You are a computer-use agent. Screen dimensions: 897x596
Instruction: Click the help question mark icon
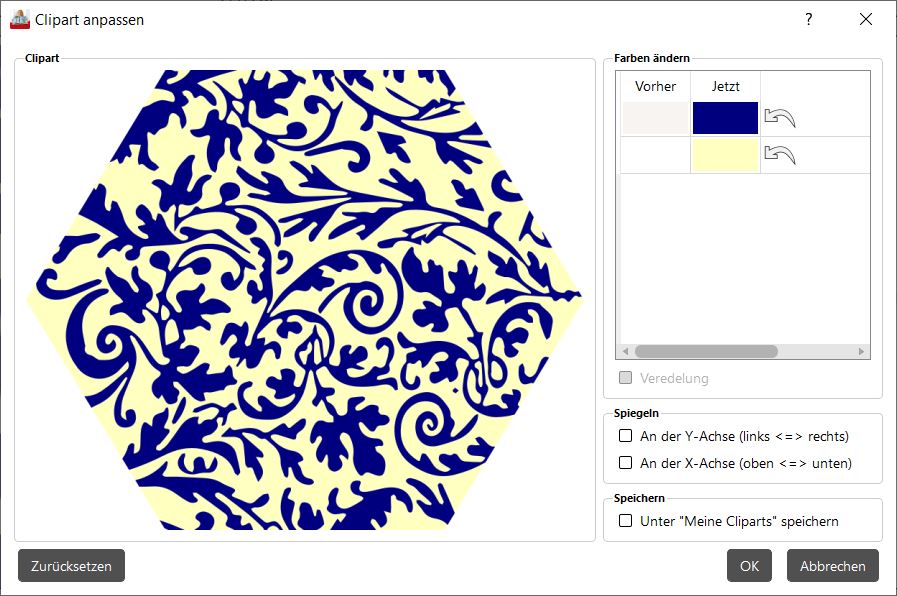808,19
